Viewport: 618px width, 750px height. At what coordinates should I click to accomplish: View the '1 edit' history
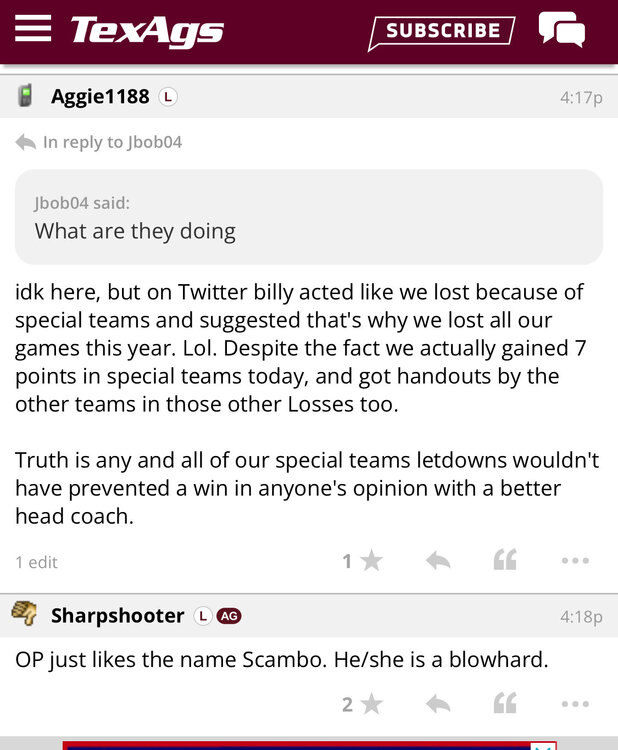(36, 562)
